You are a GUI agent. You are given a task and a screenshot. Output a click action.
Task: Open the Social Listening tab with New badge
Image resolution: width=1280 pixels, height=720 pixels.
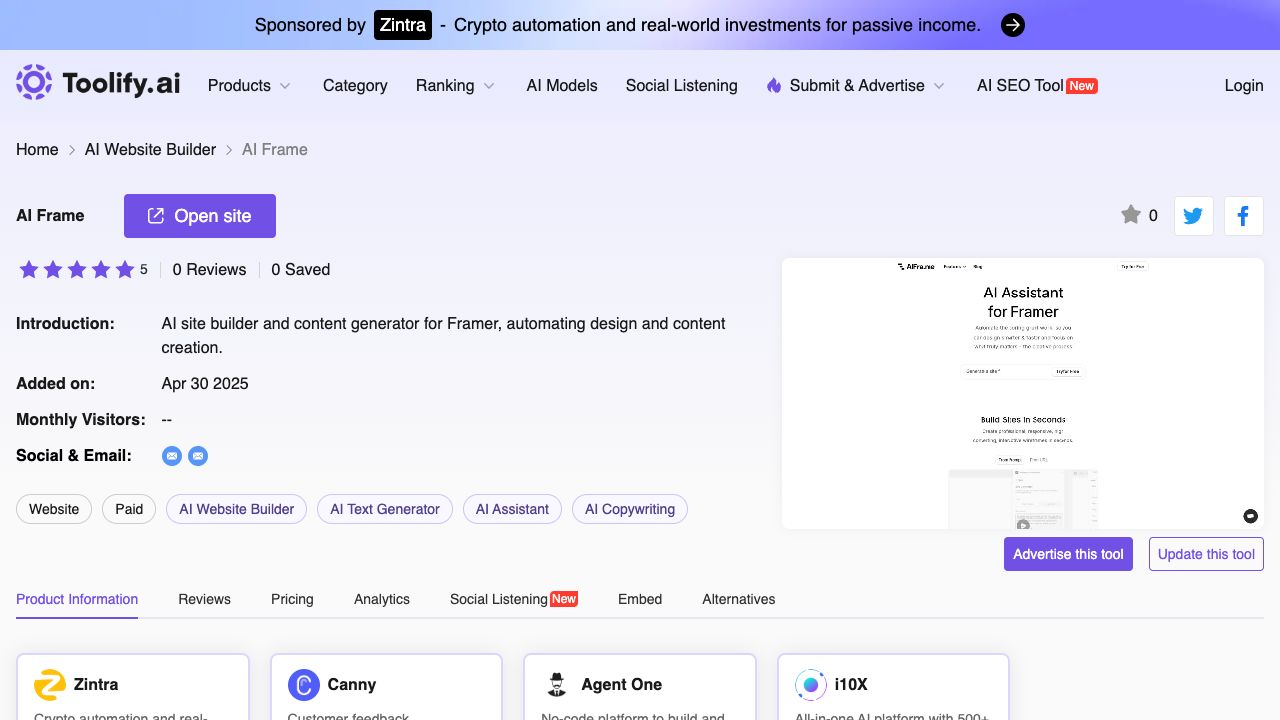[x=513, y=599]
